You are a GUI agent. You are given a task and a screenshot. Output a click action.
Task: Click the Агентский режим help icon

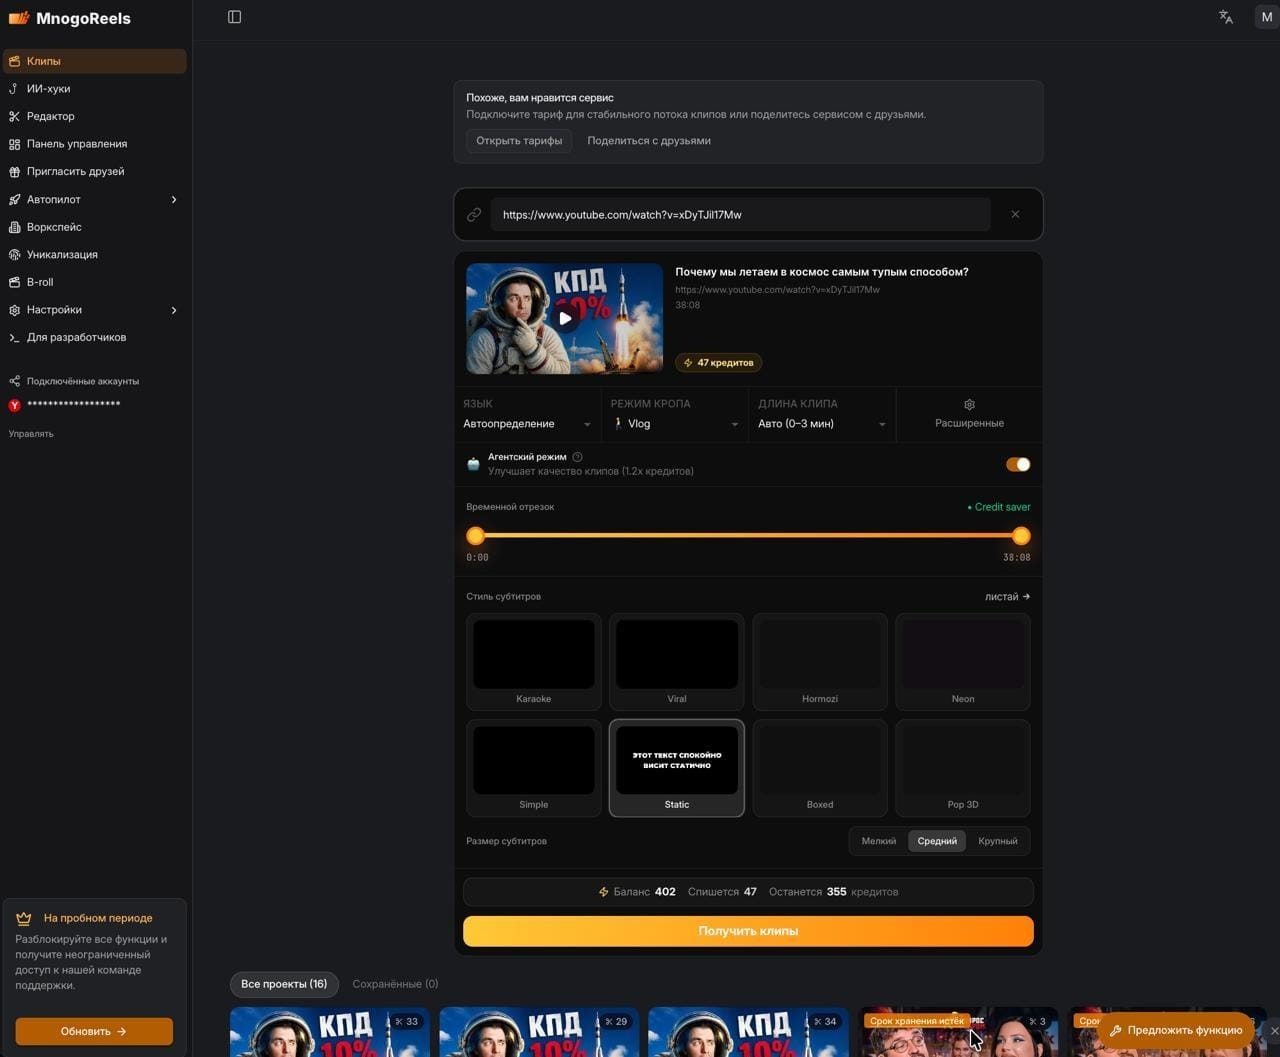577,457
